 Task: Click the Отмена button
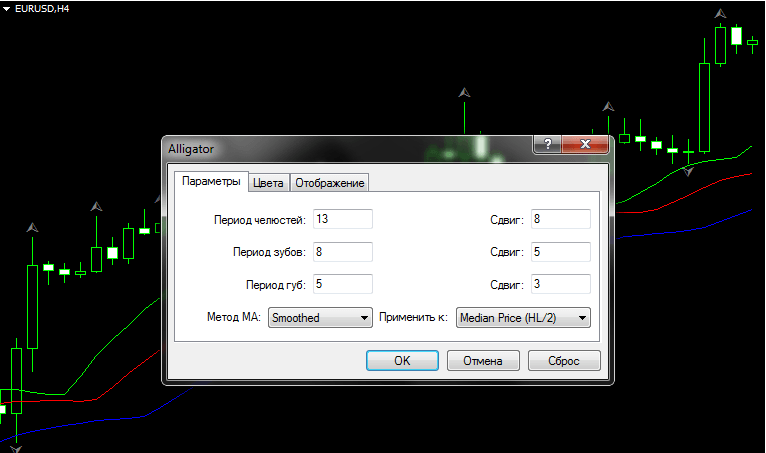coord(482,360)
